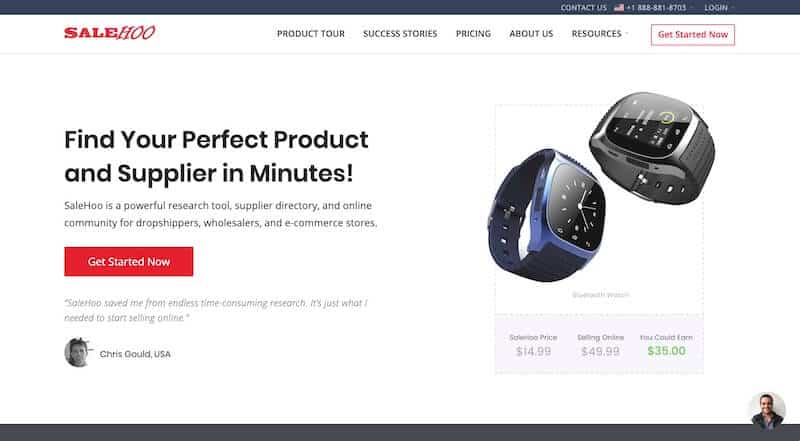Click the US flag icon
Viewport: 800px width, 441px height.
pyautogui.click(x=619, y=8)
